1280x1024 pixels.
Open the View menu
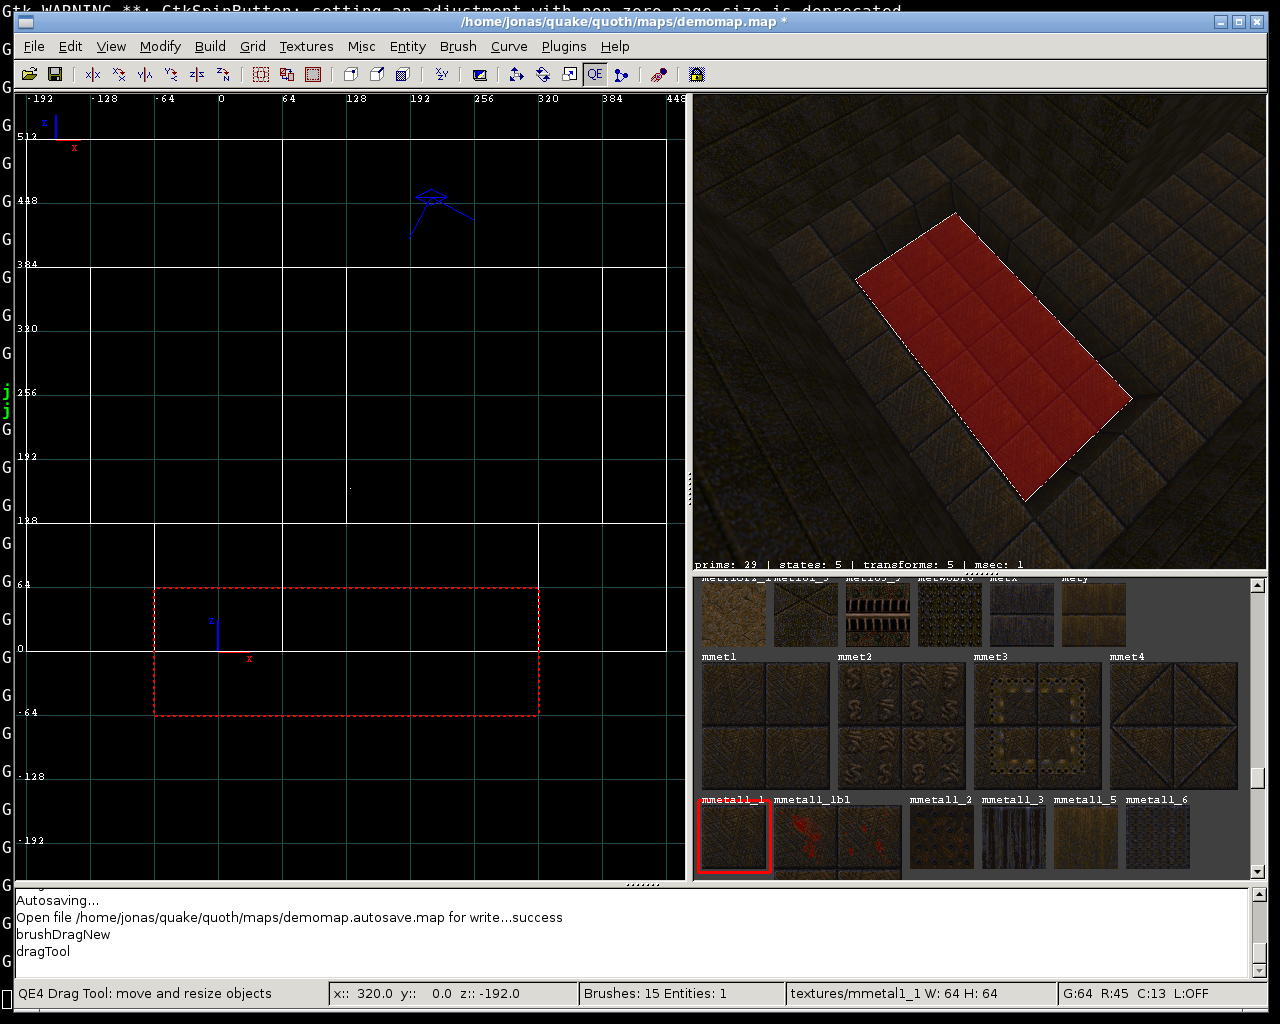111,46
